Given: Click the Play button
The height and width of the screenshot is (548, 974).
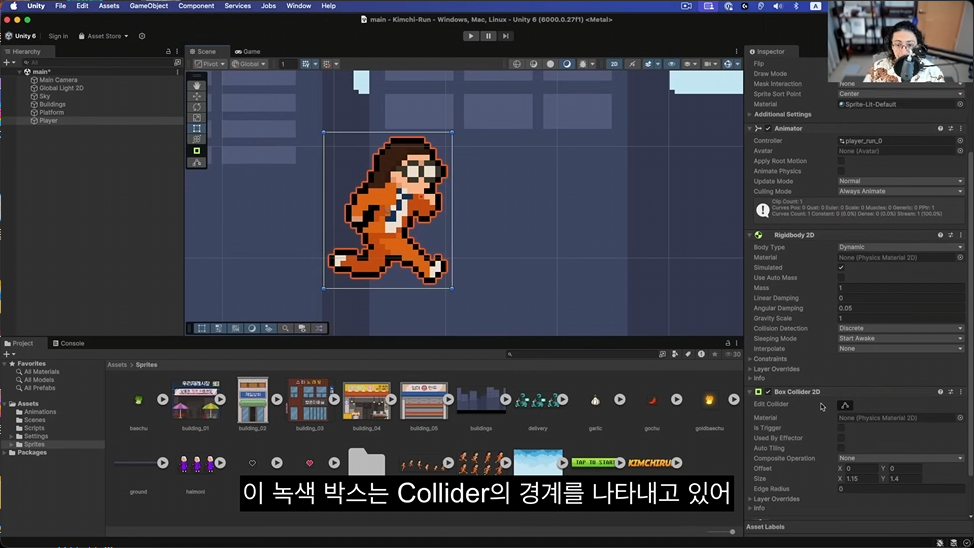Looking at the screenshot, I should (471, 36).
